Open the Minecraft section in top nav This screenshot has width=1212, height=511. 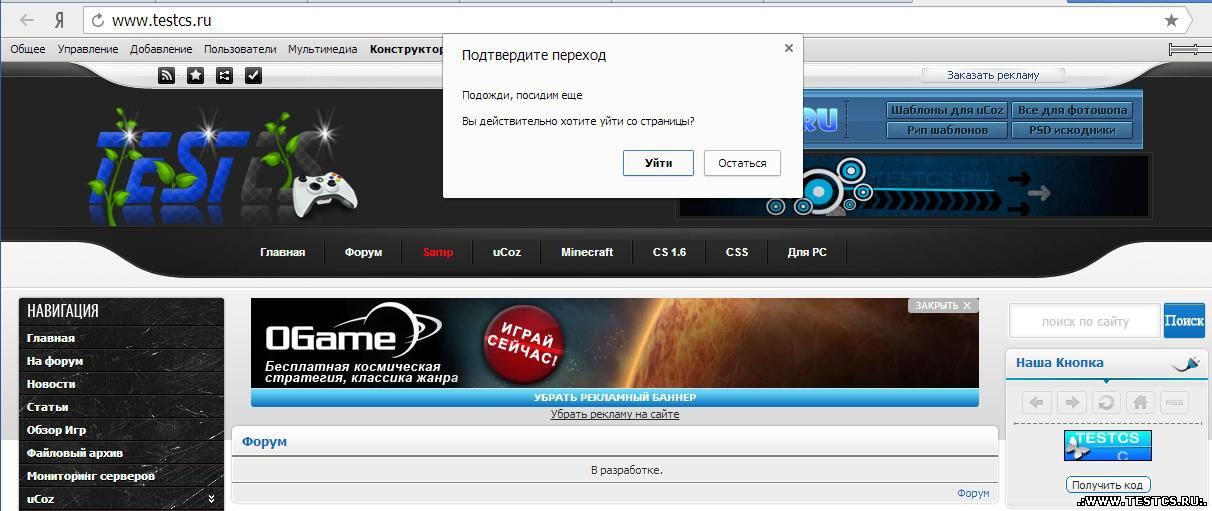coord(587,252)
